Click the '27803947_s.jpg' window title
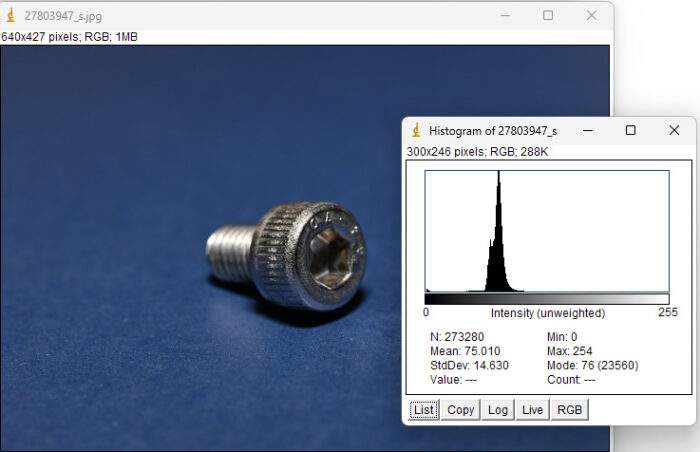Image resolution: width=700 pixels, height=452 pixels. point(63,16)
